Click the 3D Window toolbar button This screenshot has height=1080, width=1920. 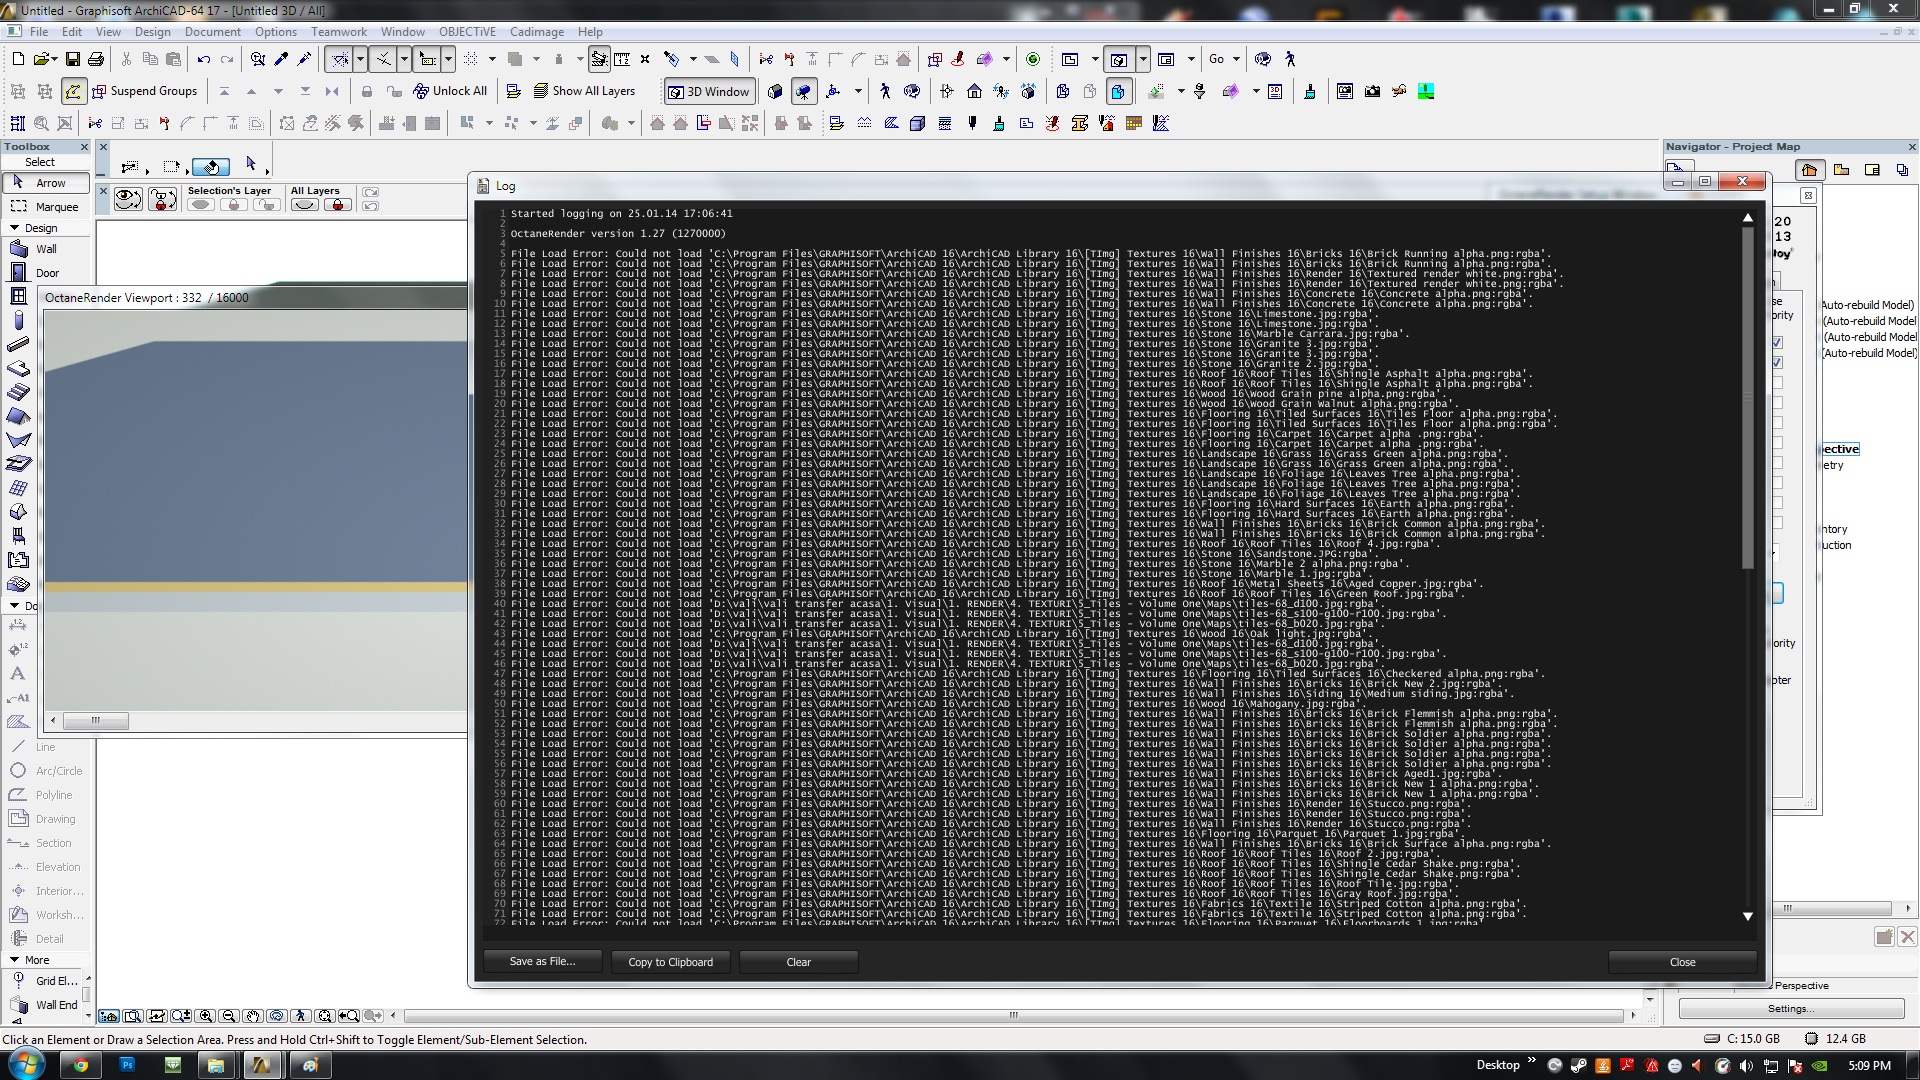[x=708, y=91]
